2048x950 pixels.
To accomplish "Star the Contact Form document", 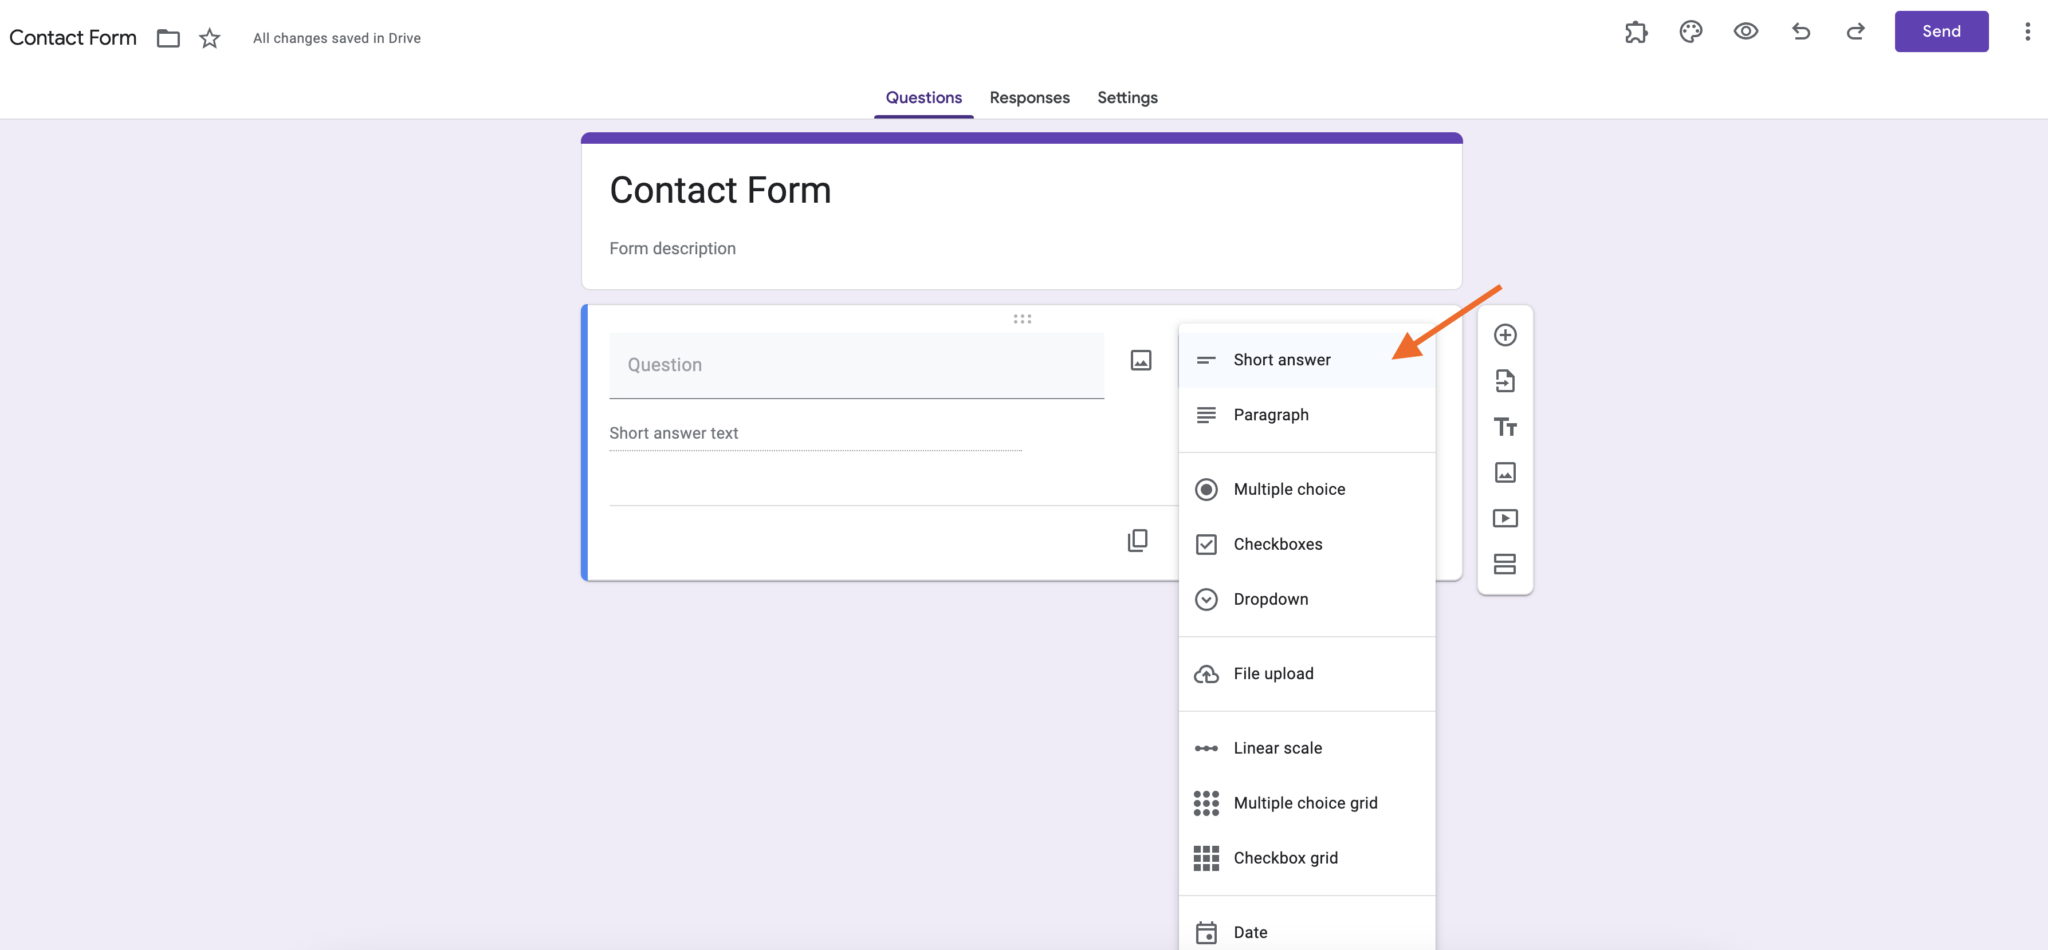I will pos(210,38).
